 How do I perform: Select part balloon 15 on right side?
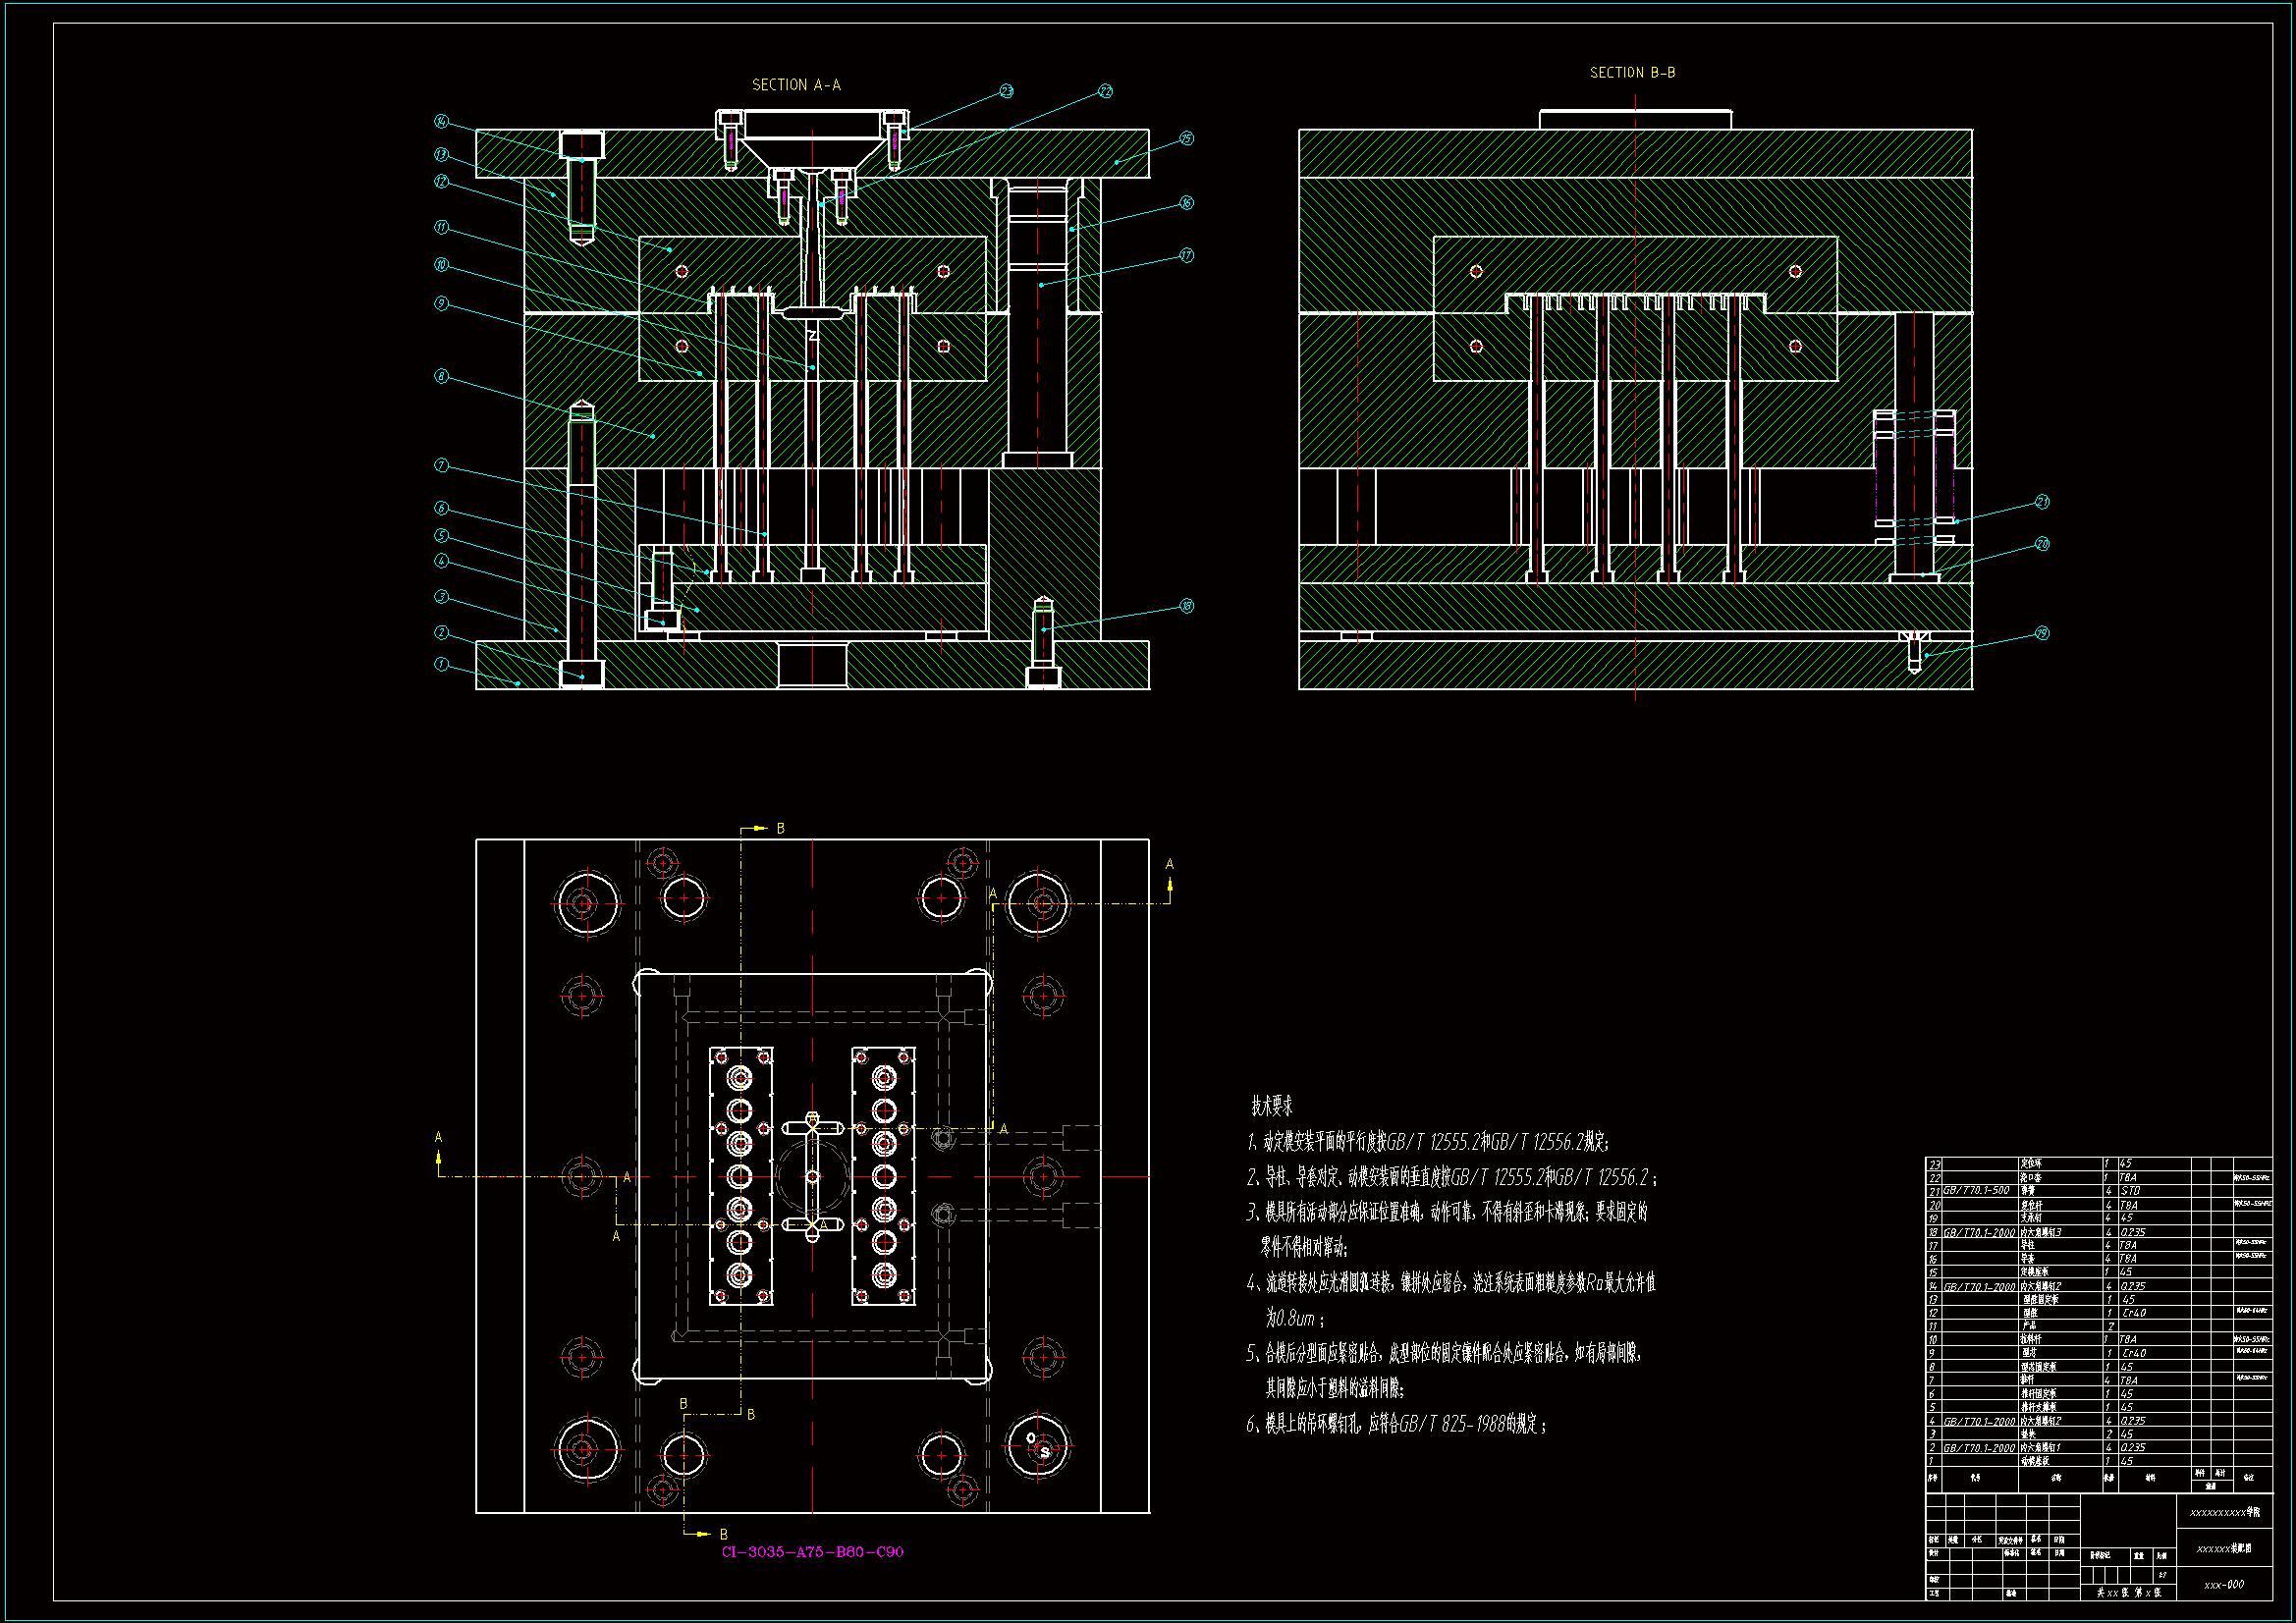pos(1186,138)
